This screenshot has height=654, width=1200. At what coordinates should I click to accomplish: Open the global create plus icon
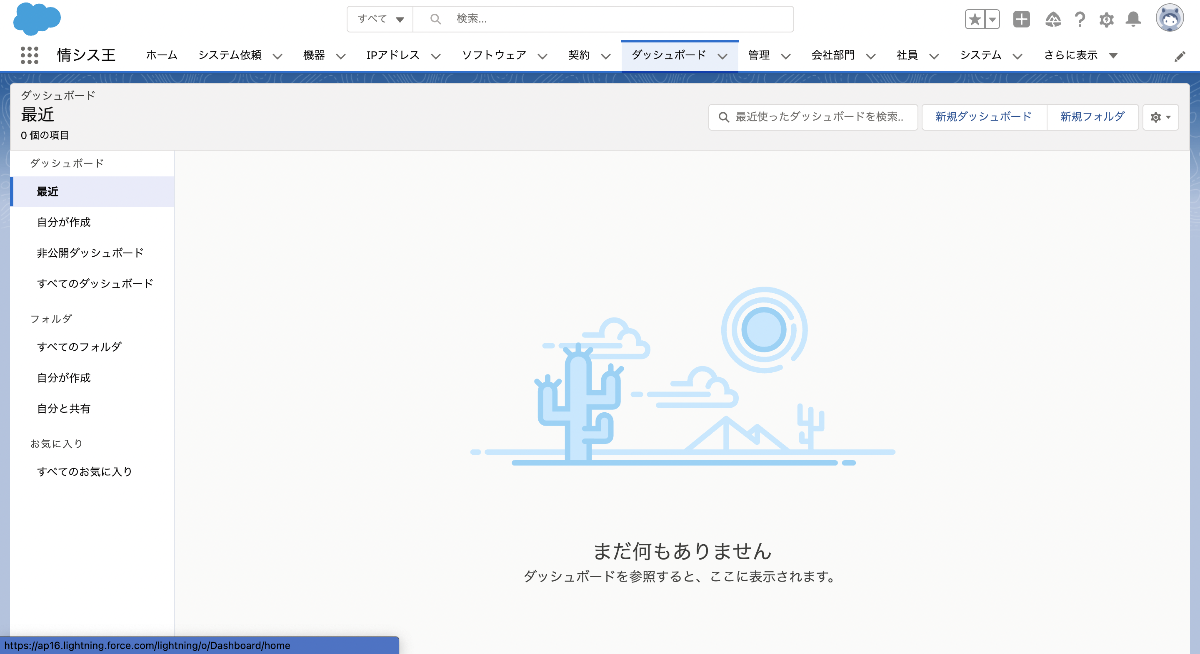pos(1021,19)
